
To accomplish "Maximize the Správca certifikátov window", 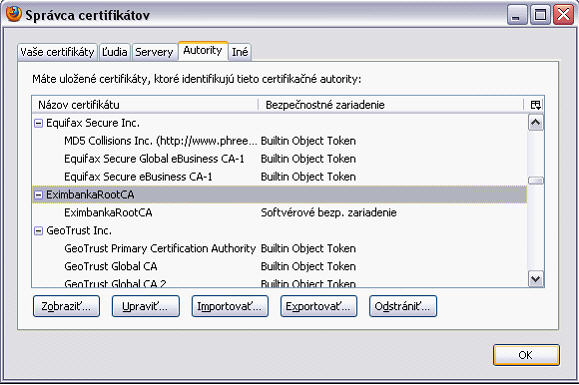I will pos(540,15).
